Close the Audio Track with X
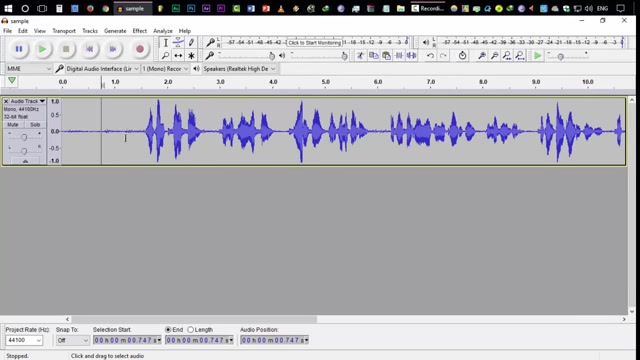The height and width of the screenshot is (360, 640). (6, 101)
